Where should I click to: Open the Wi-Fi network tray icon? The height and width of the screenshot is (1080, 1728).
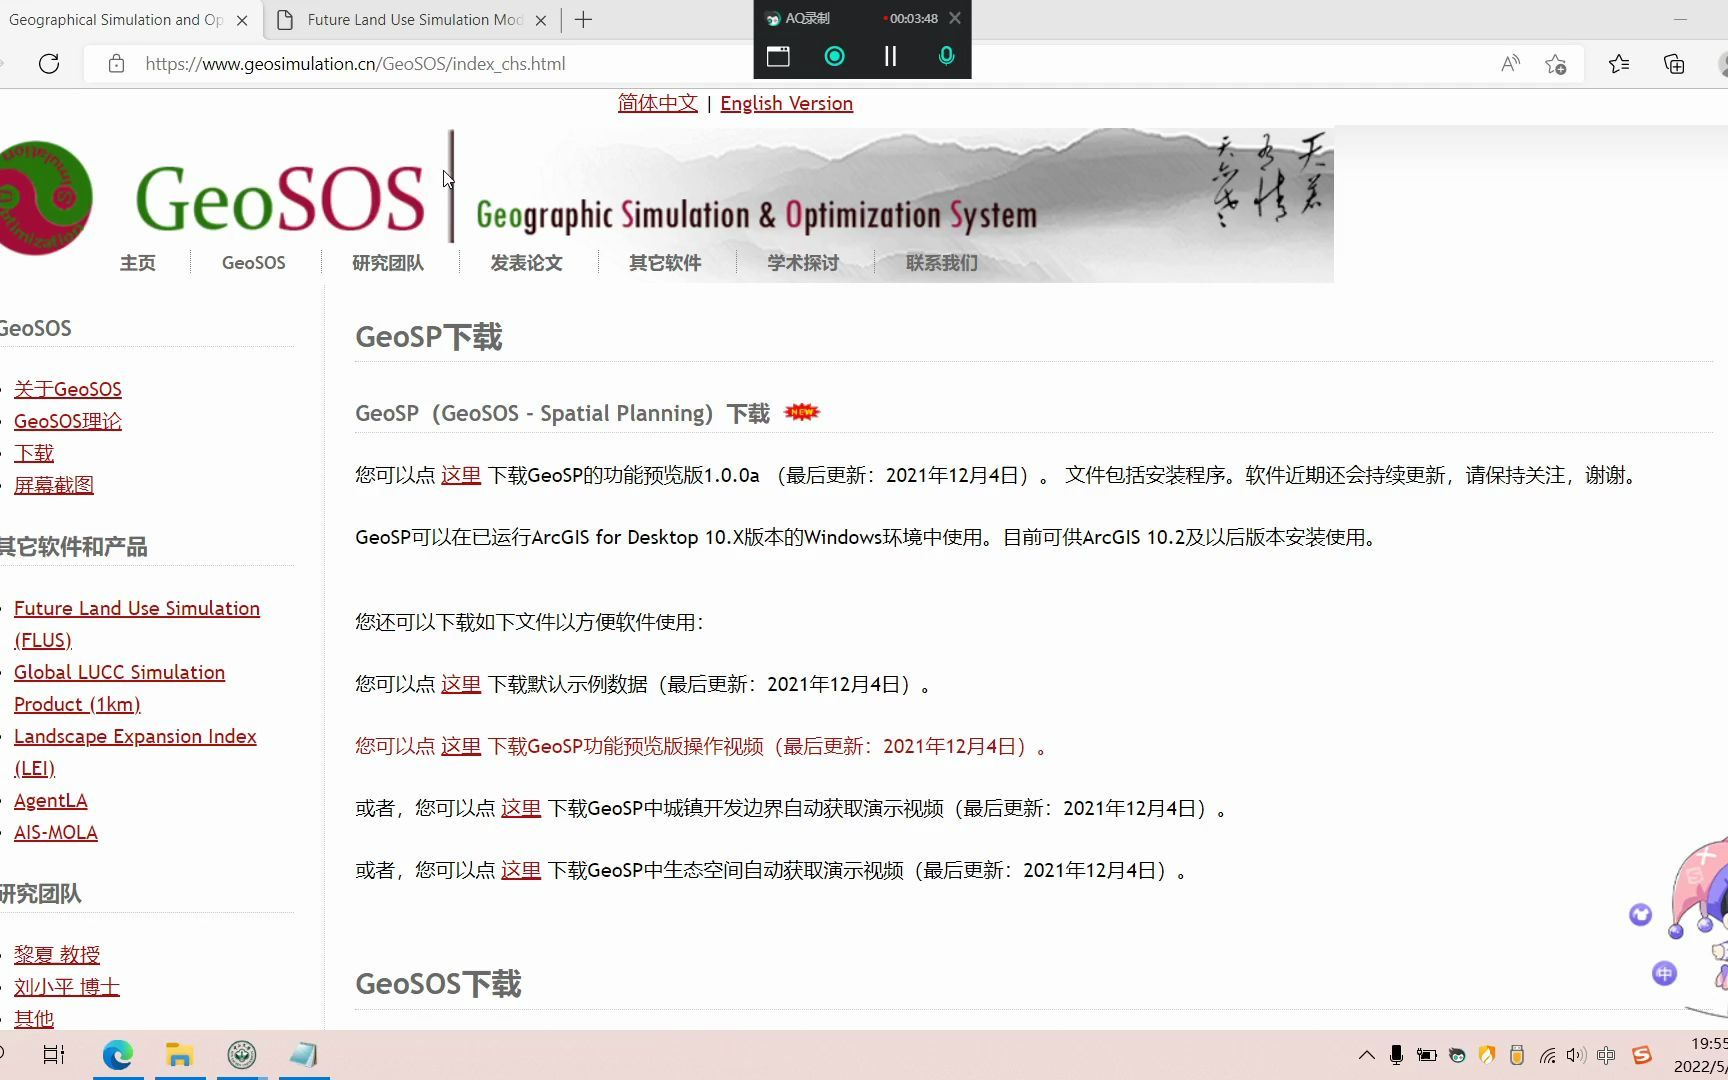click(1547, 1055)
